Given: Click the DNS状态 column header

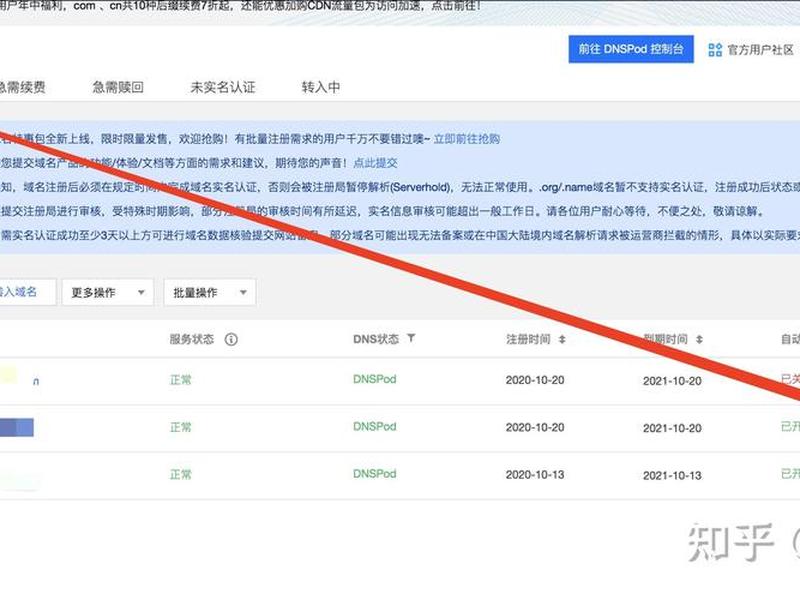Looking at the screenshot, I should tap(376, 339).
